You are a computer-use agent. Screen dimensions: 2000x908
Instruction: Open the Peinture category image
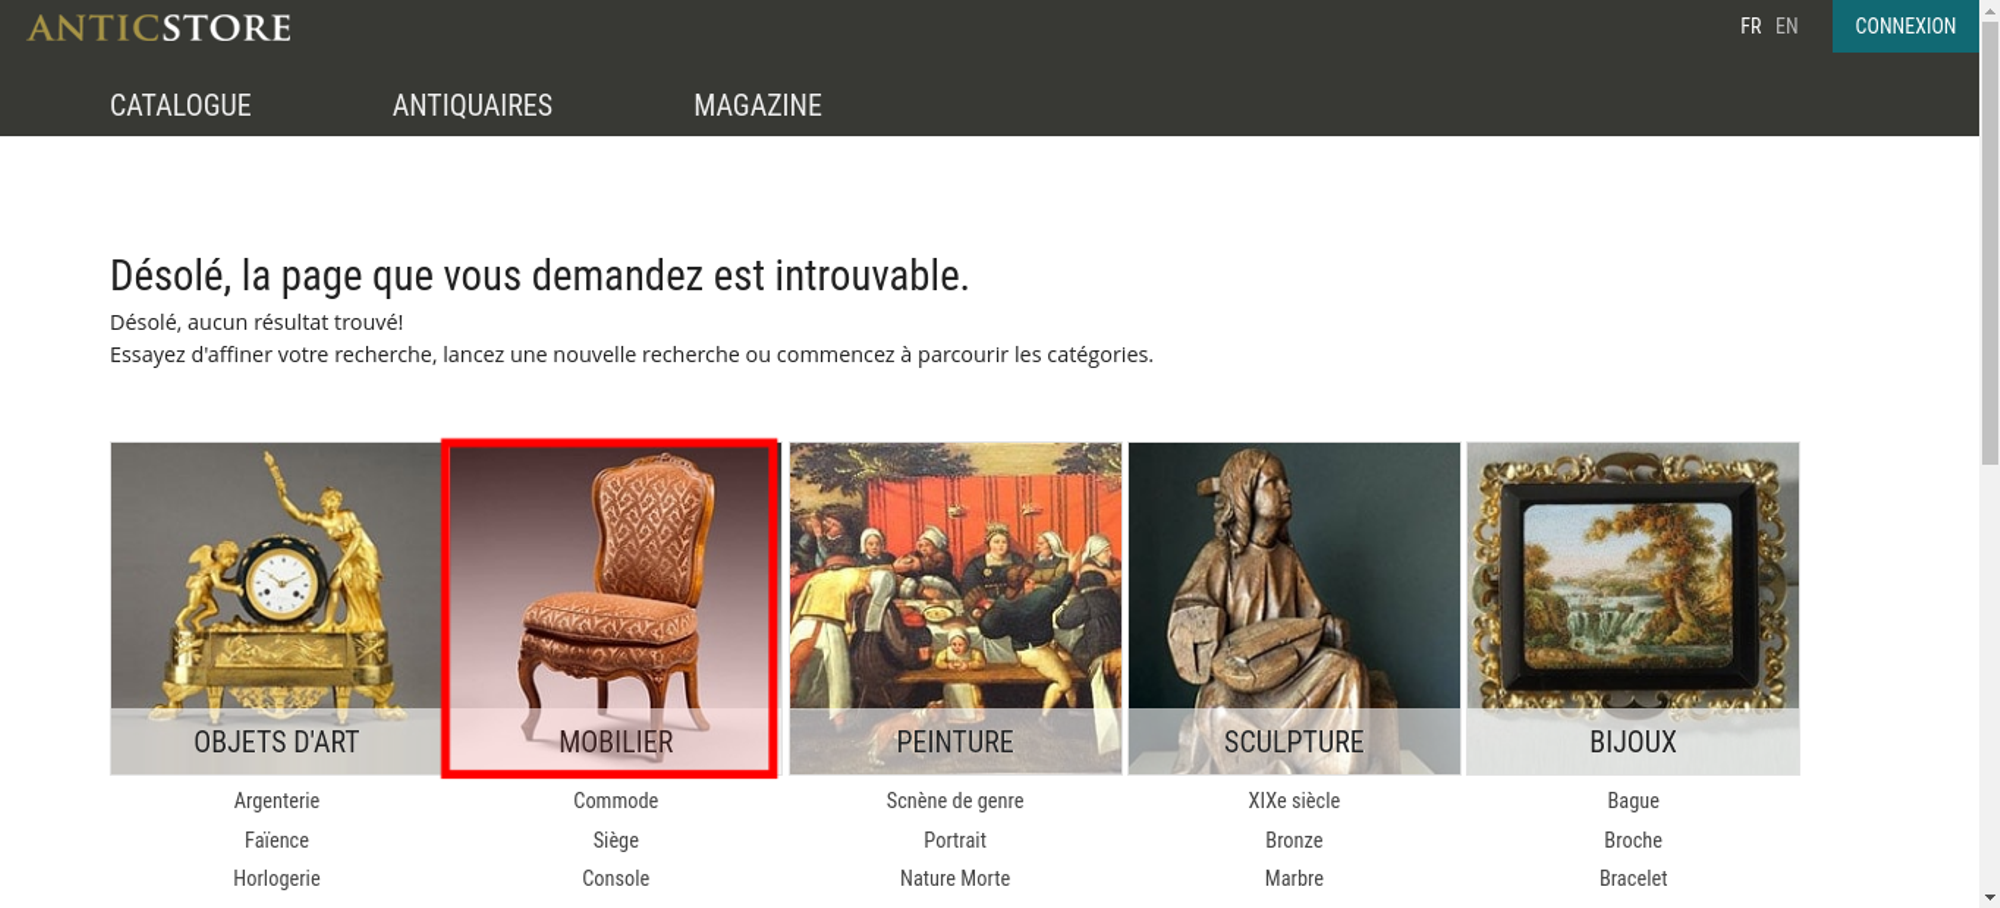(x=955, y=608)
